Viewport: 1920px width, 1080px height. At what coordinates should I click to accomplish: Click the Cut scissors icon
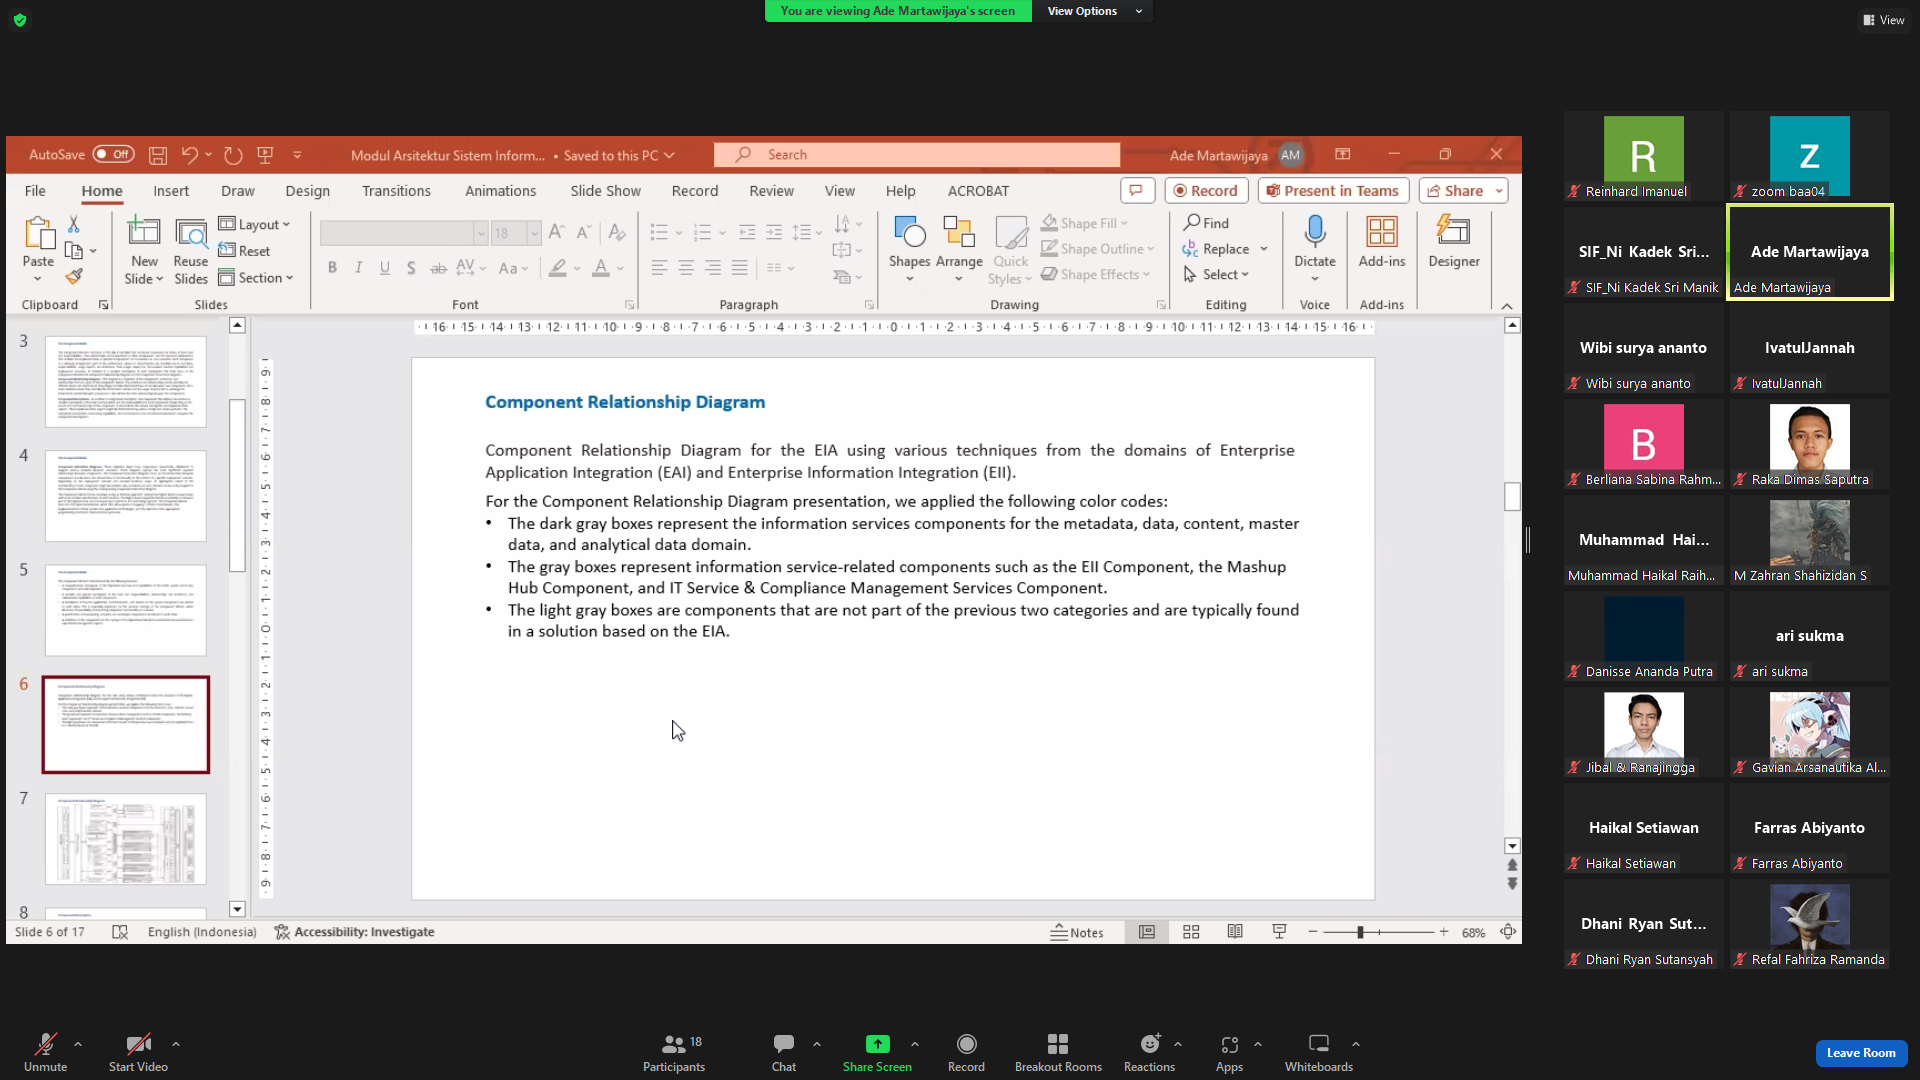73,224
